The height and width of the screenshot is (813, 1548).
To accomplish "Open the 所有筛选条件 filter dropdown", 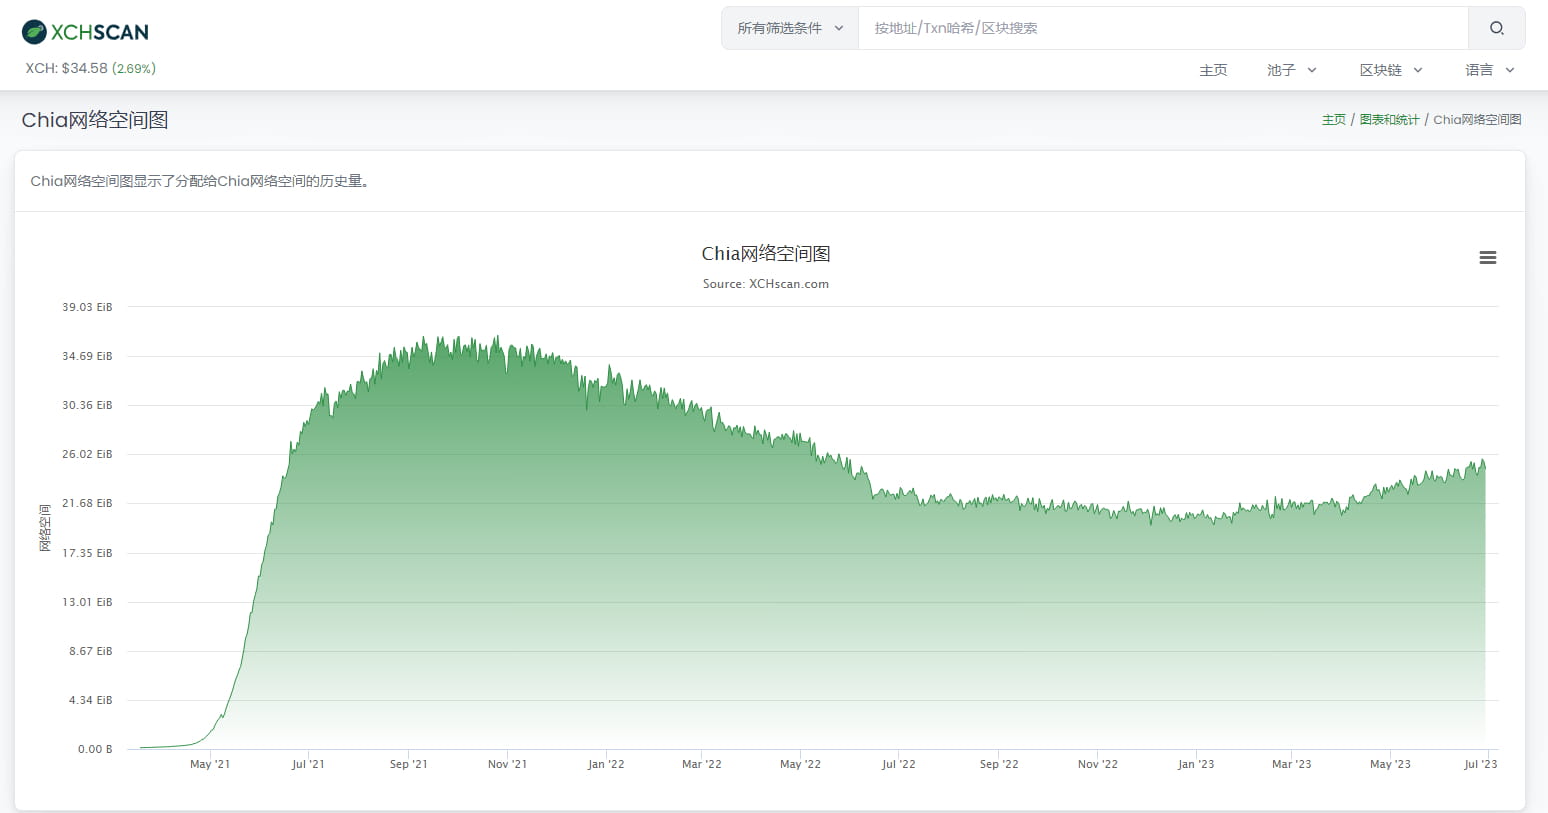I will pyautogui.click(x=790, y=28).
